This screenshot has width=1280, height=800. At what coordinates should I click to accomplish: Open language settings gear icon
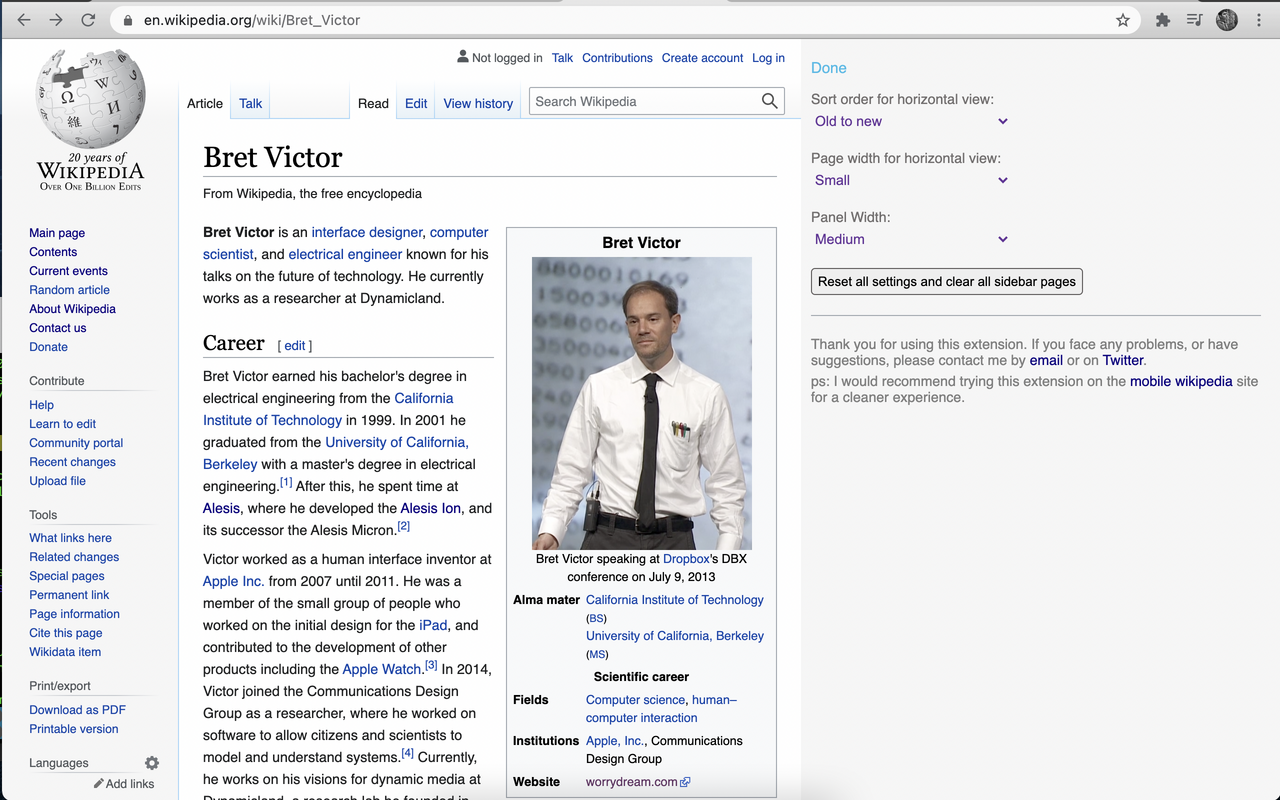152,763
